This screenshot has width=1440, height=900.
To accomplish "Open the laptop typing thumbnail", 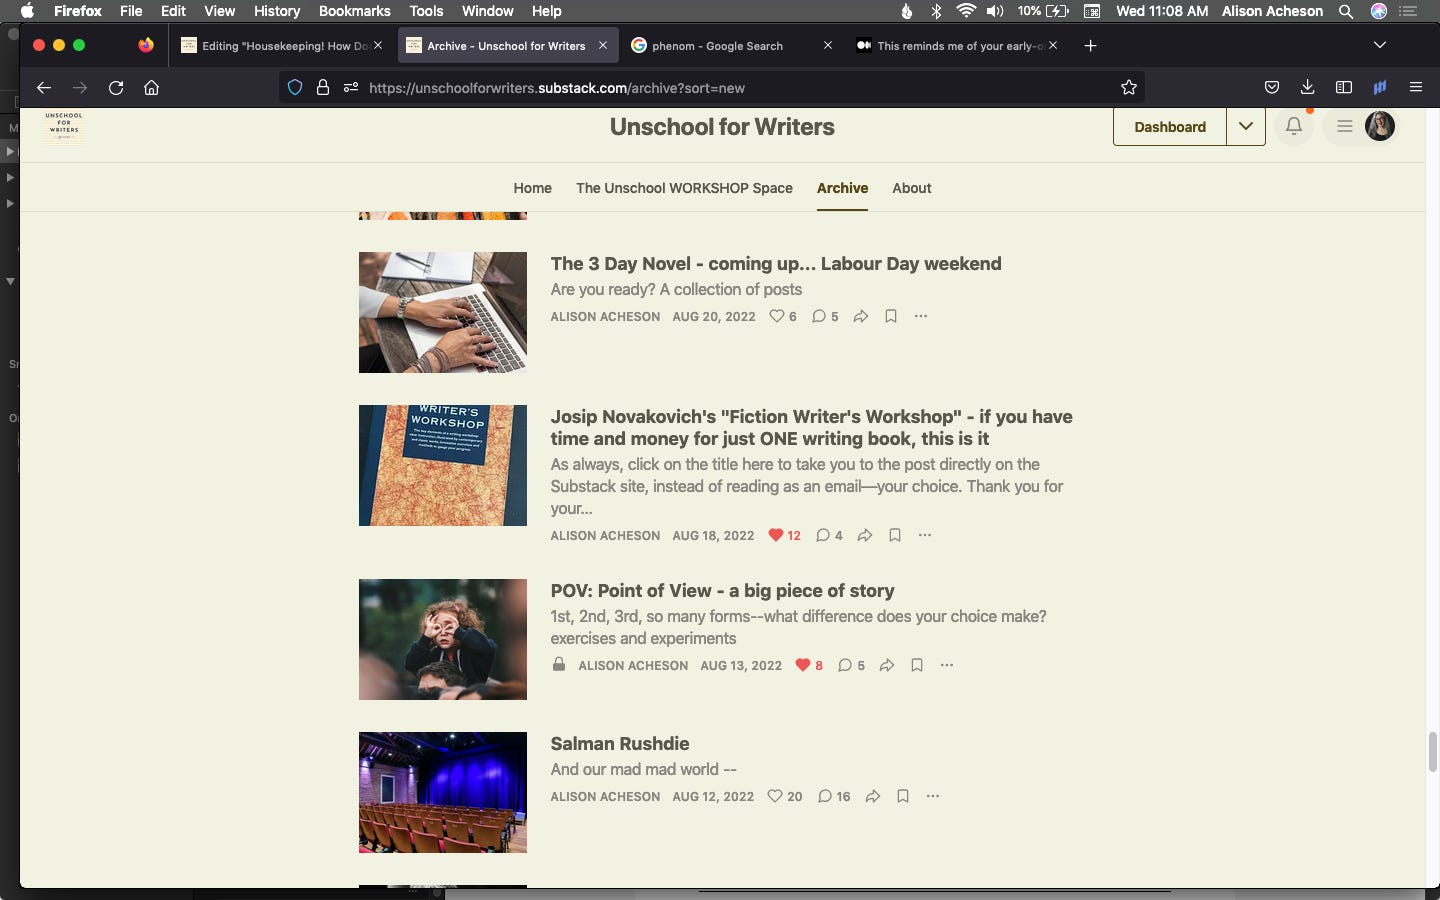I will pos(443,312).
